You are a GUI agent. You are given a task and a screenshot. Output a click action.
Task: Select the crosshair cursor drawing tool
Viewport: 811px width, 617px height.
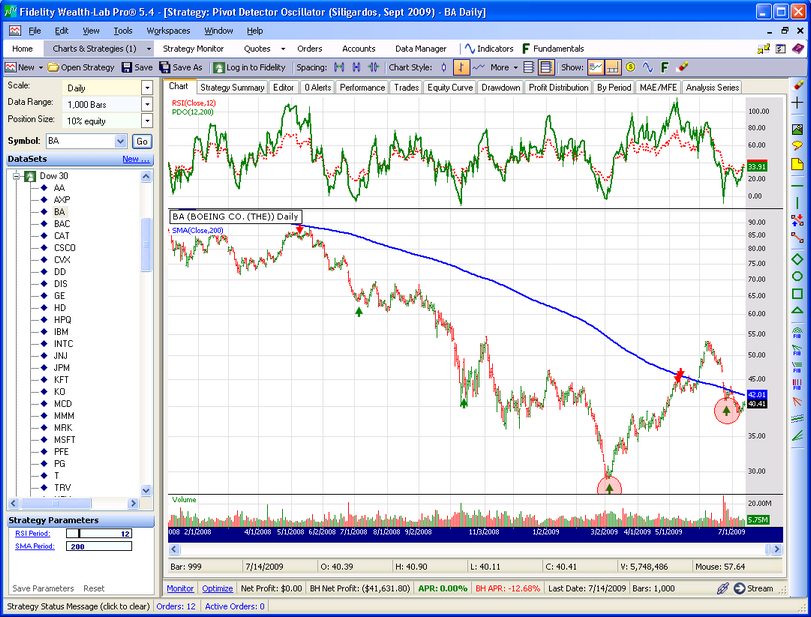(797, 103)
